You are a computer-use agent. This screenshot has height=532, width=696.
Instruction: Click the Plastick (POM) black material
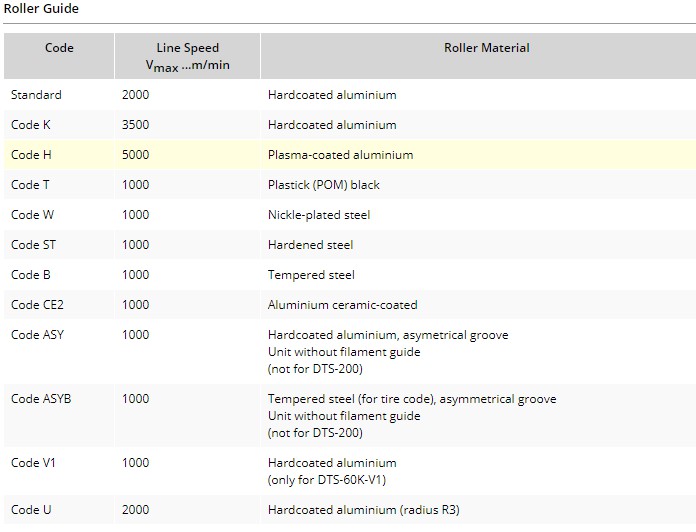coord(323,185)
